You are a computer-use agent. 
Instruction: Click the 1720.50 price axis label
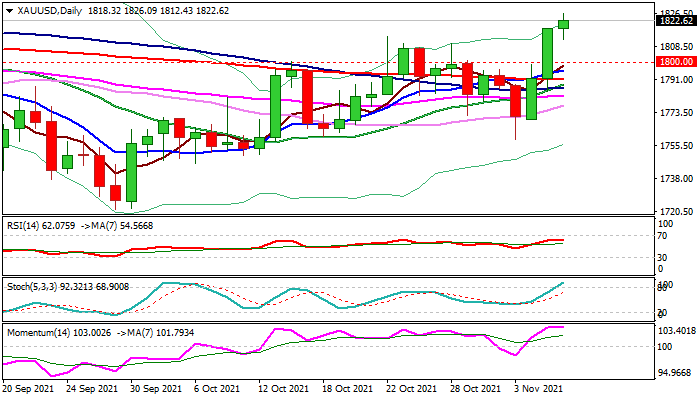pos(677,212)
